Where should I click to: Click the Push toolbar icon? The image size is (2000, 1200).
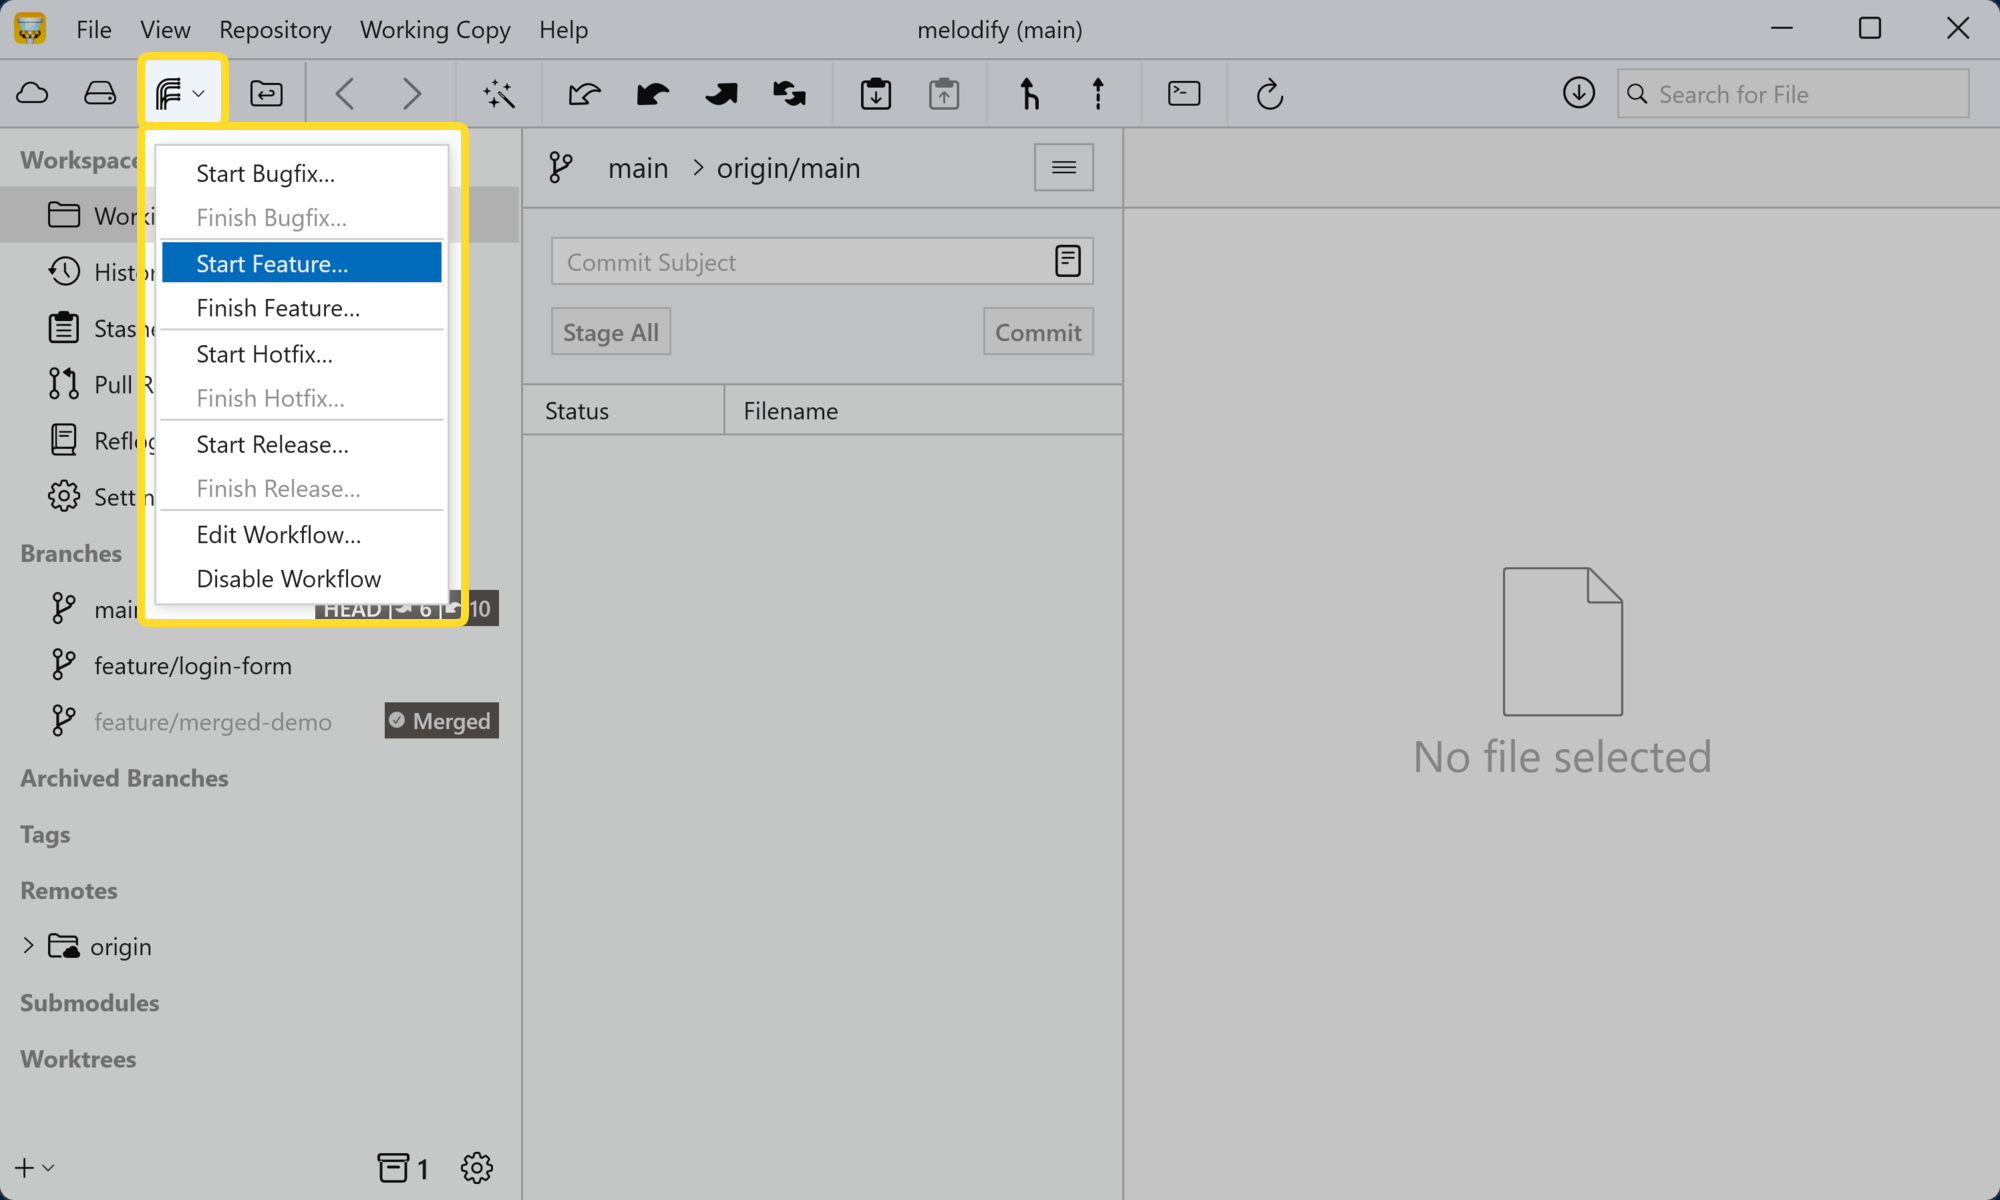point(721,94)
